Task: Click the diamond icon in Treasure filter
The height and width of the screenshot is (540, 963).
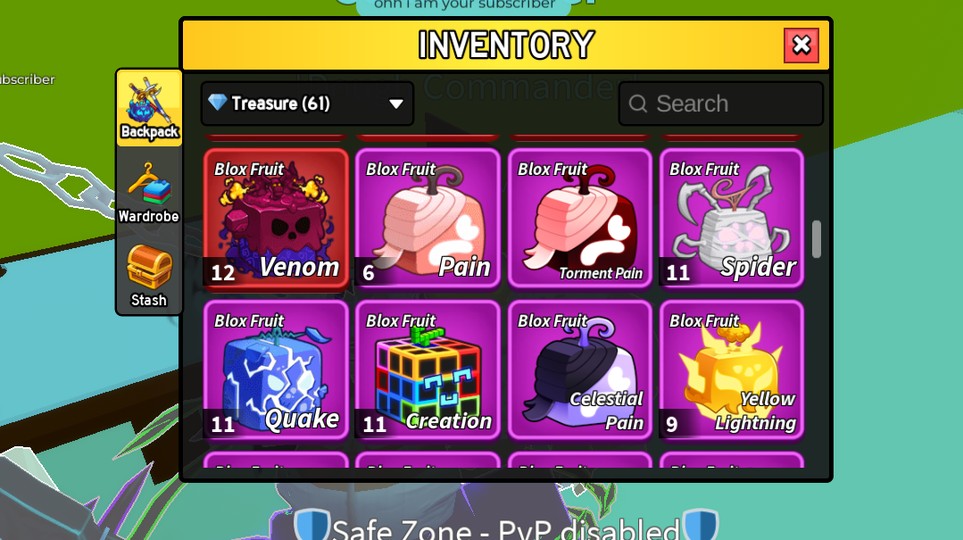Action: [217, 102]
